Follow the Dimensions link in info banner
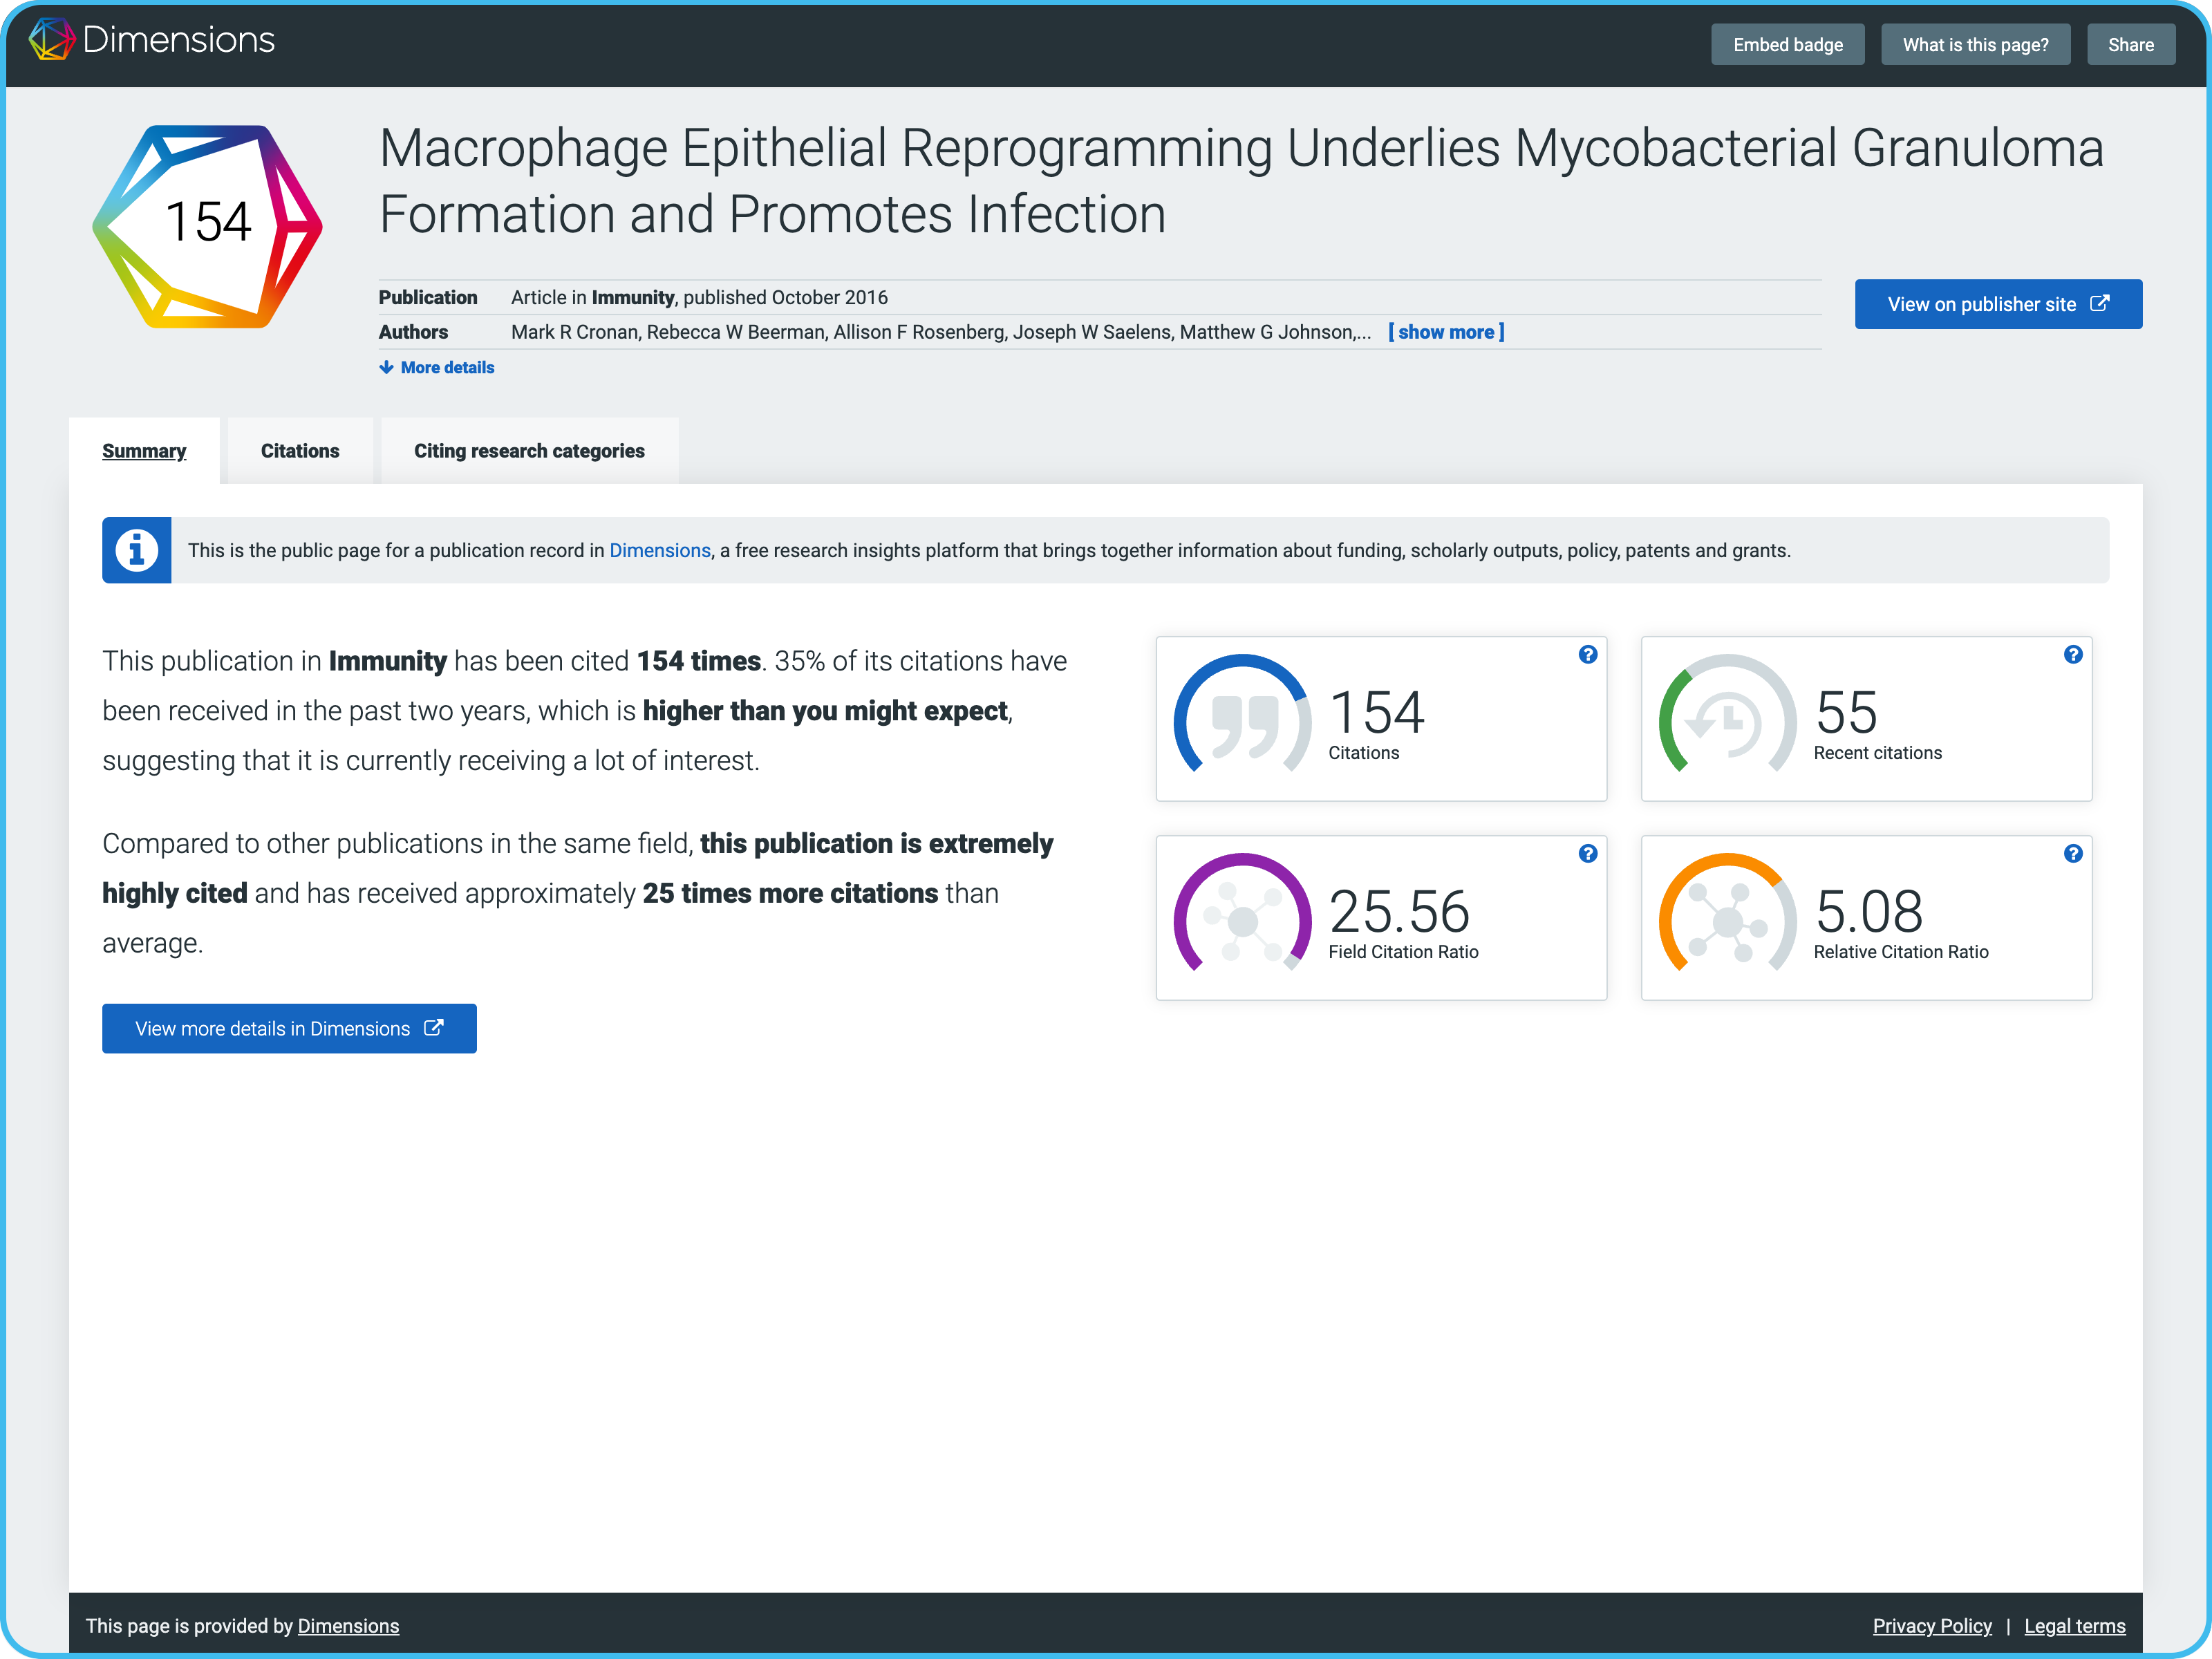The height and width of the screenshot is (1659, 2212). point(660,550)
